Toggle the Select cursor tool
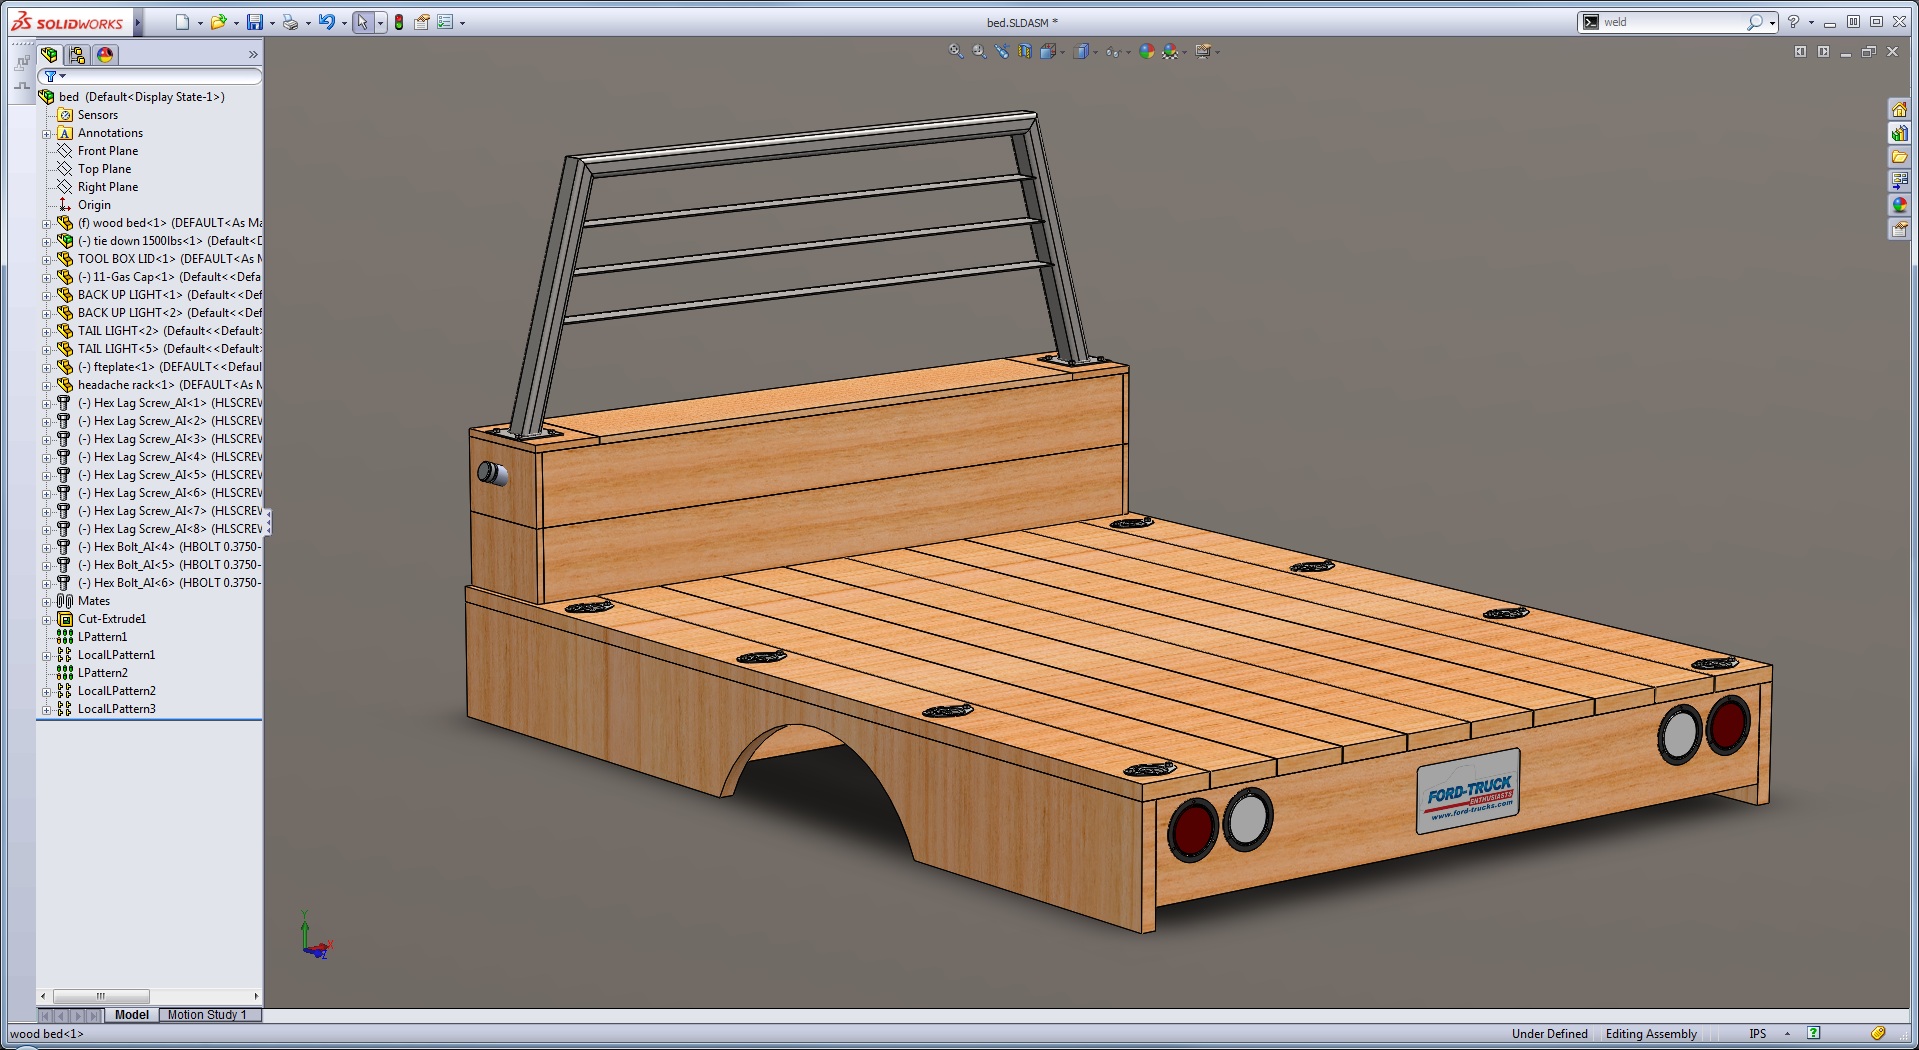This screenshot has width=1919, height=1050. click(362, 22)
